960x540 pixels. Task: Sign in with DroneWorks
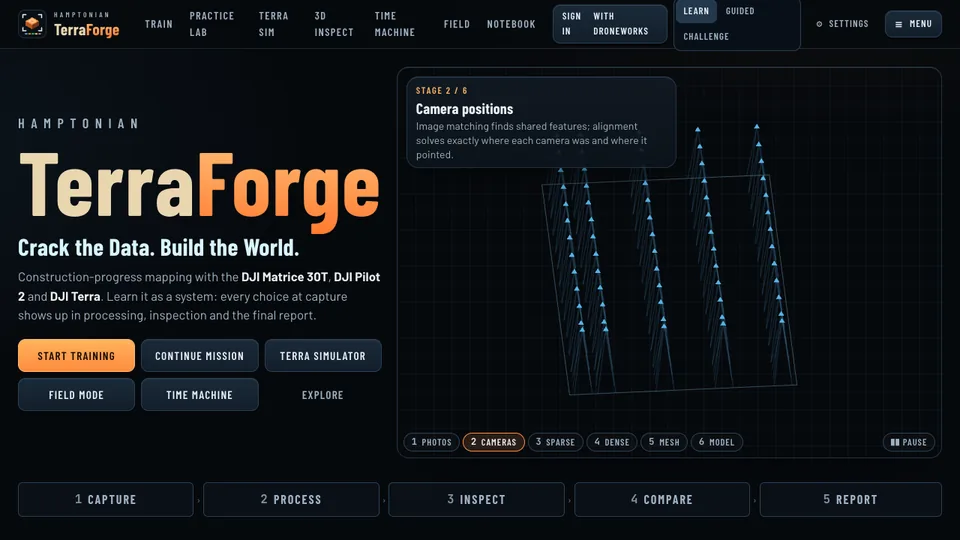point(610,24)
